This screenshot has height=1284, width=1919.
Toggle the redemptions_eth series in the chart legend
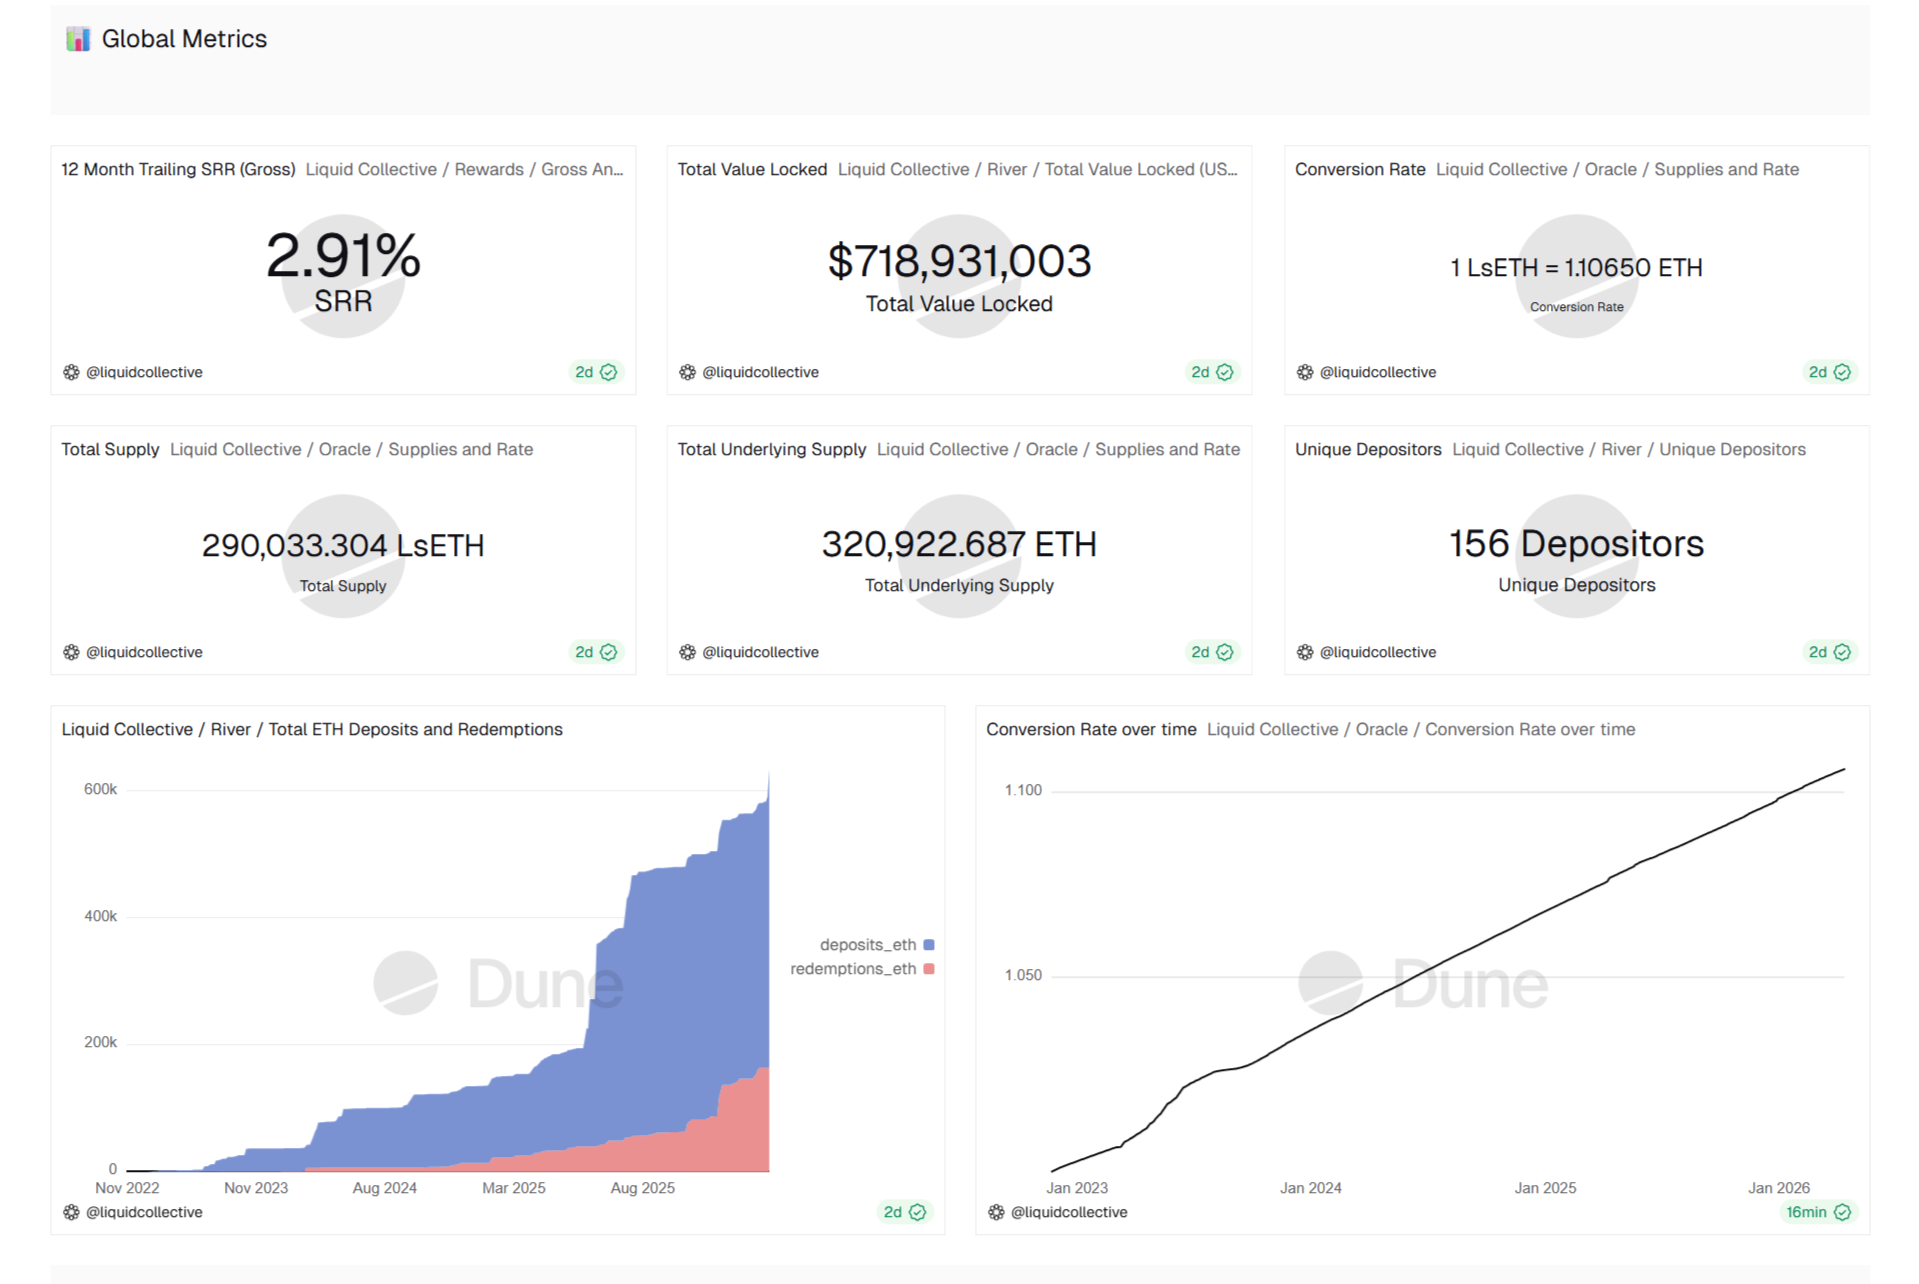point(852,968)
